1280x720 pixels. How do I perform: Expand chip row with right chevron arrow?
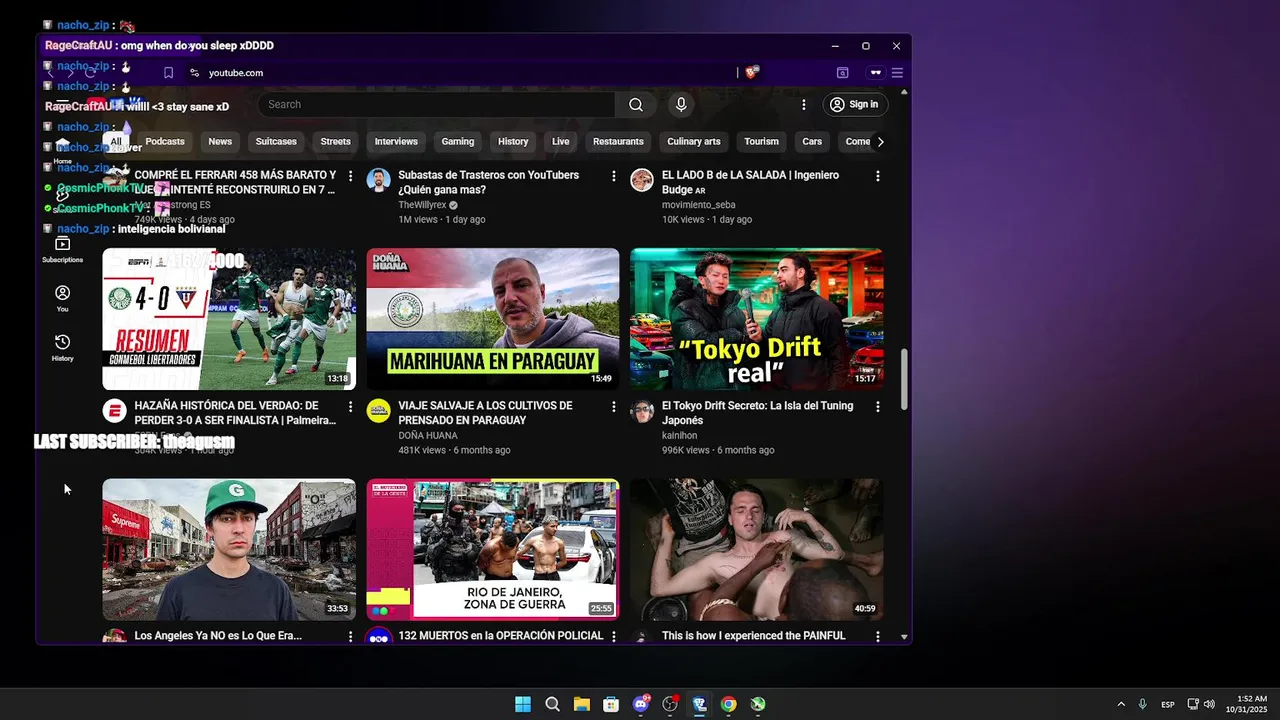point(880,141)
